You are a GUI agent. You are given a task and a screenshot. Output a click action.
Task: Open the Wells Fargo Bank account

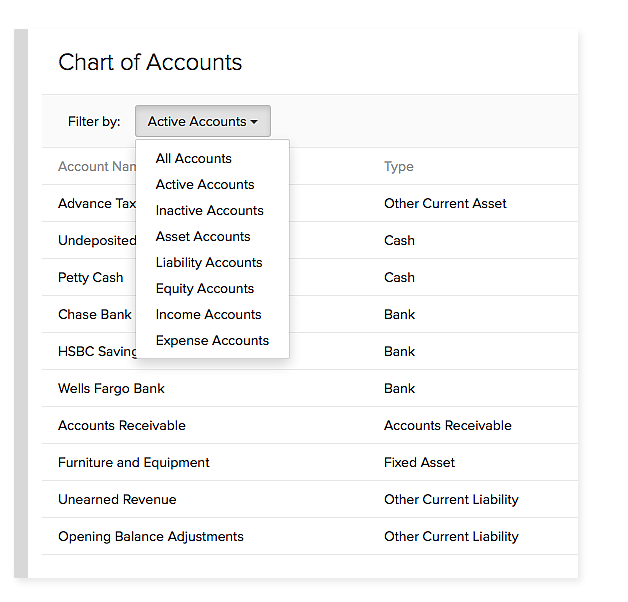pyautogui.click(x=111, y=388)
